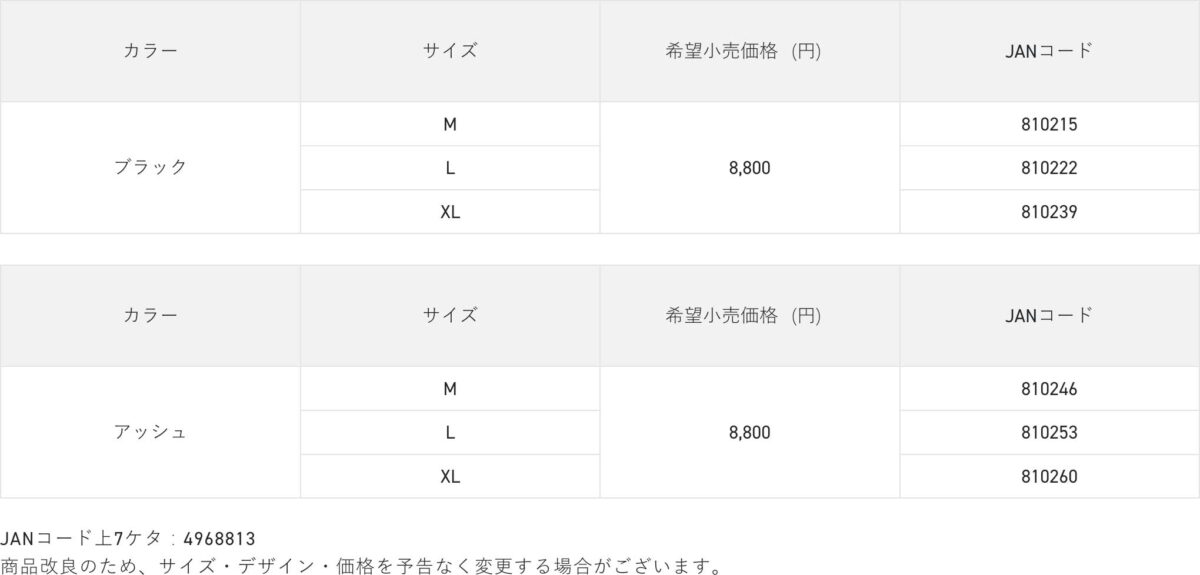Click the L size cell for アッシュ
The image size is (1200, 575).
point(450,433)
